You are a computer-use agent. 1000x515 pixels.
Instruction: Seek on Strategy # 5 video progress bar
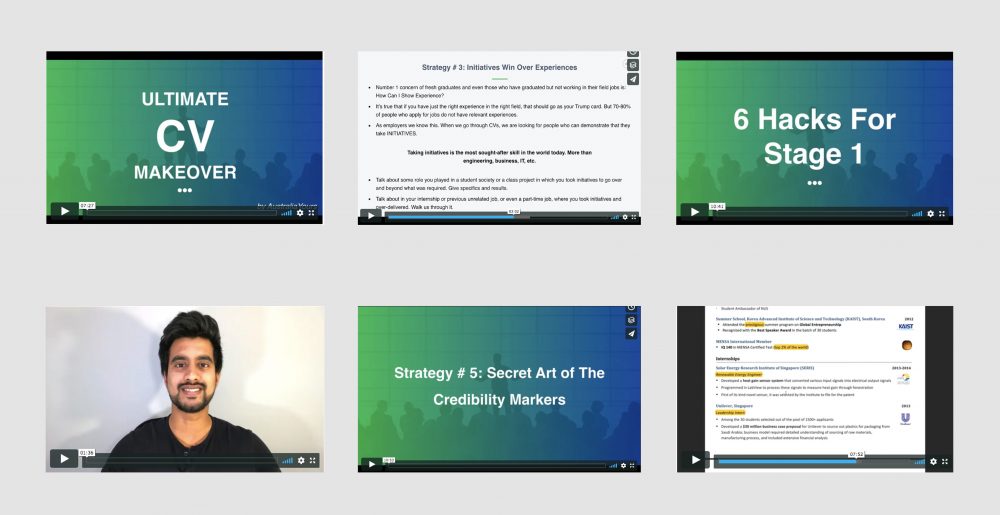pyautogui.click(x=497, y=466)
